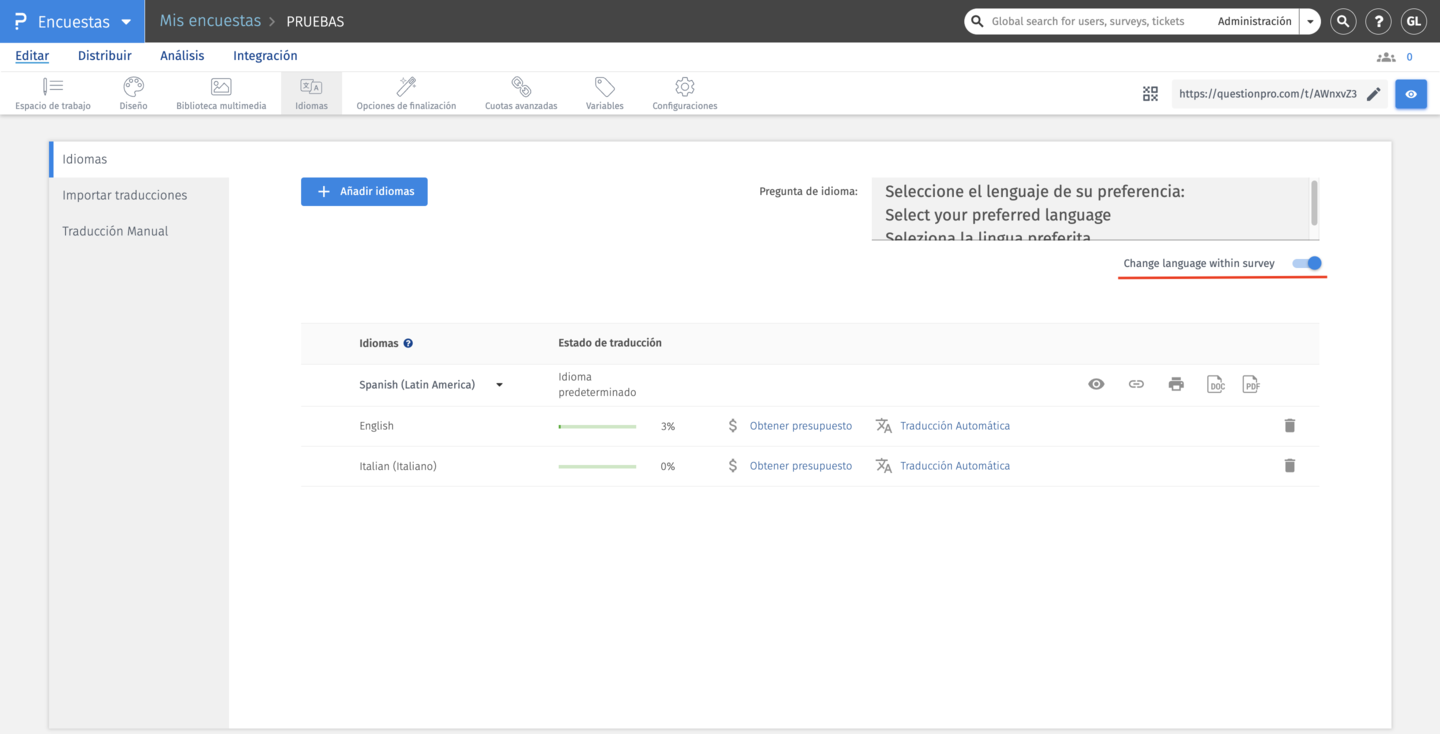Screen dimensions: 1440x734
Task: Open the Encuestas product dropdown
Action: (126, 22)
